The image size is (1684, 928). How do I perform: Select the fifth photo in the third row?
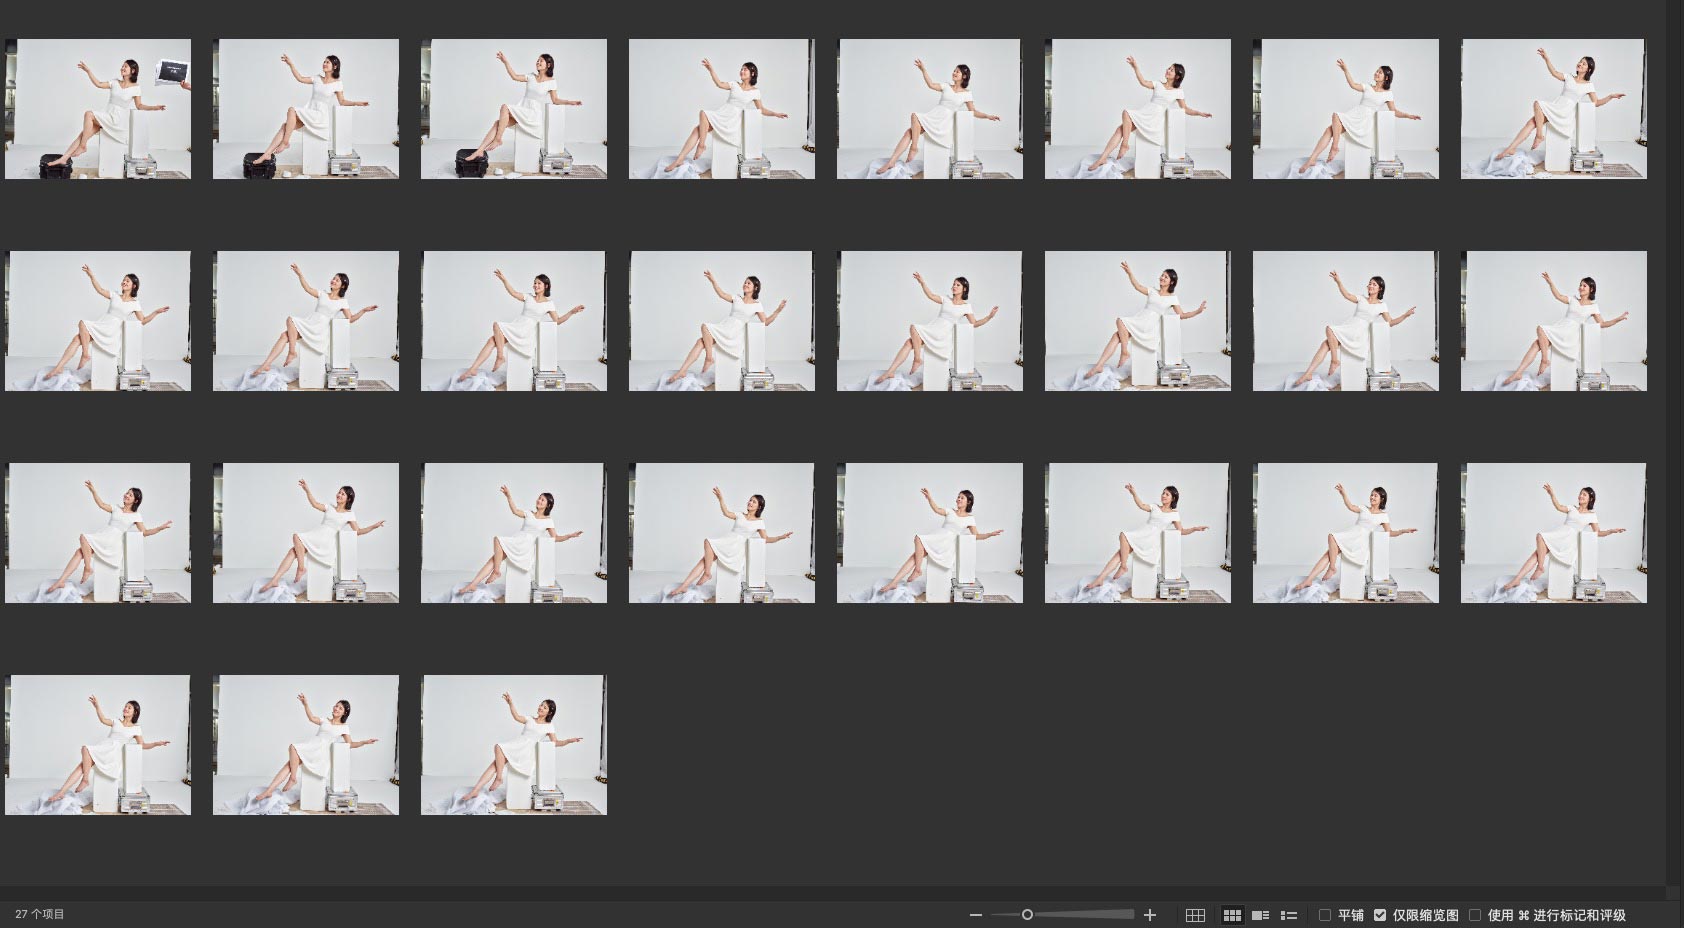coord(929,533)
